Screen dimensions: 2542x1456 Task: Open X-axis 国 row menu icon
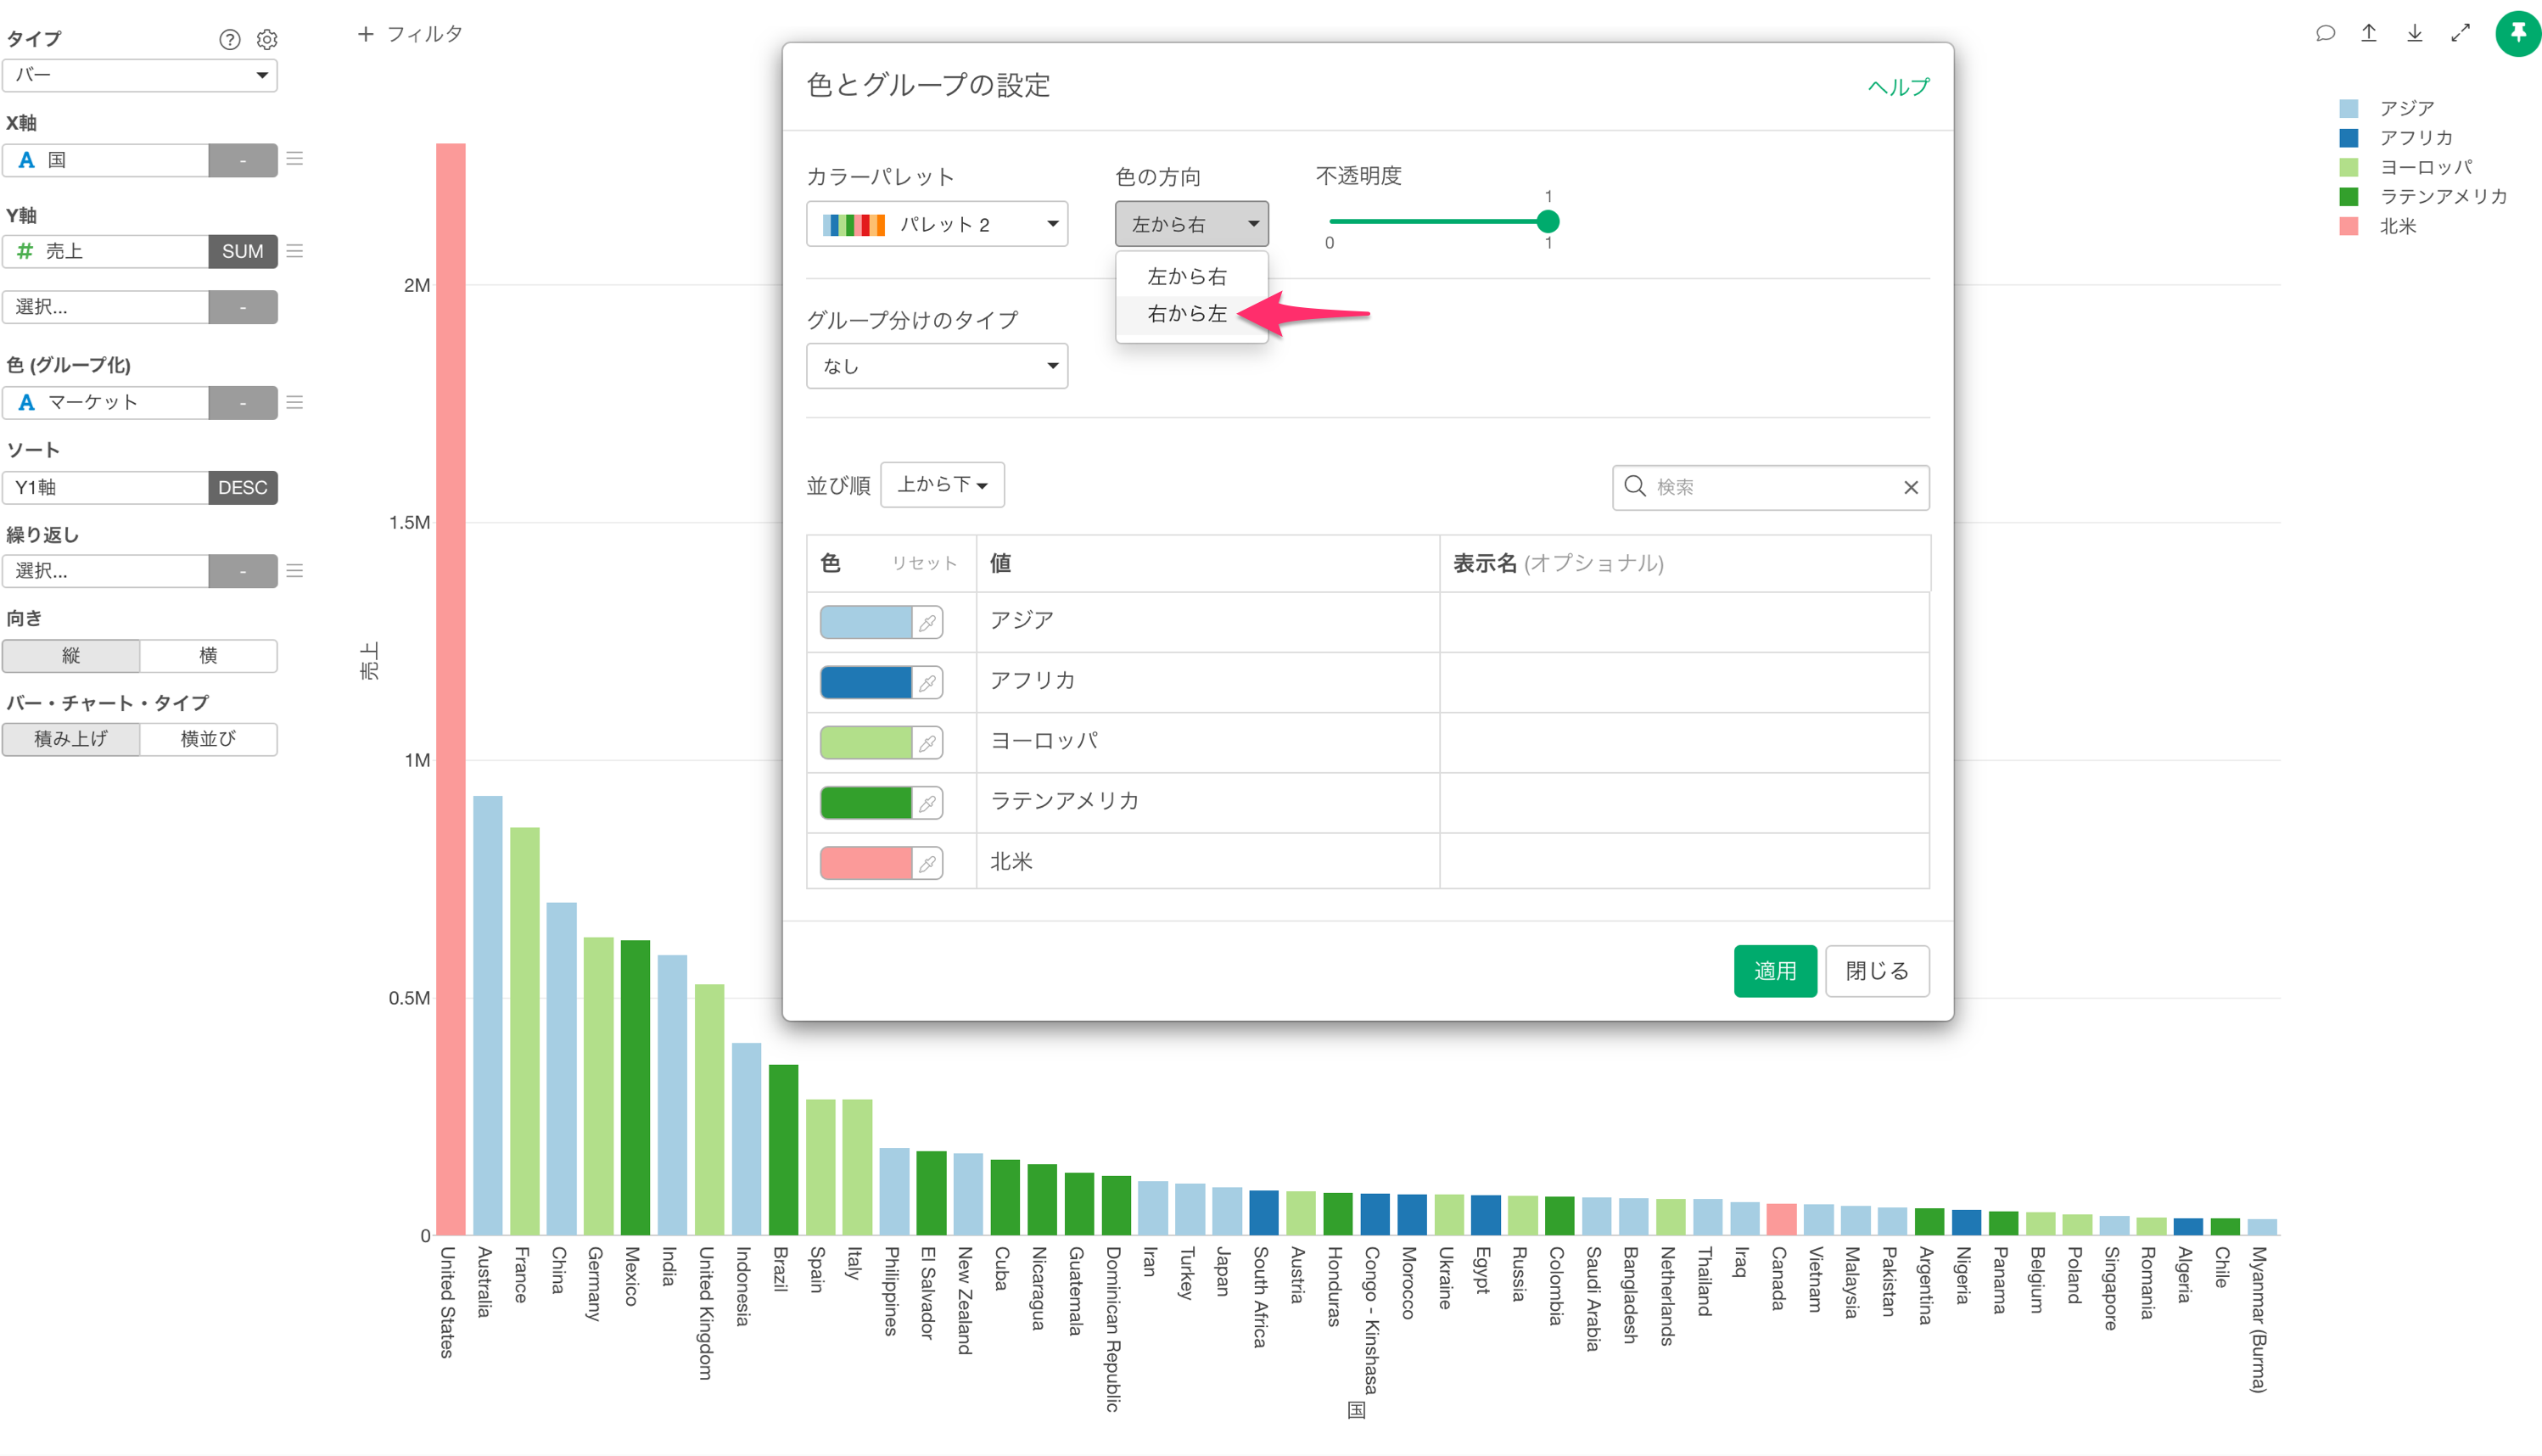tap(295, 159)
